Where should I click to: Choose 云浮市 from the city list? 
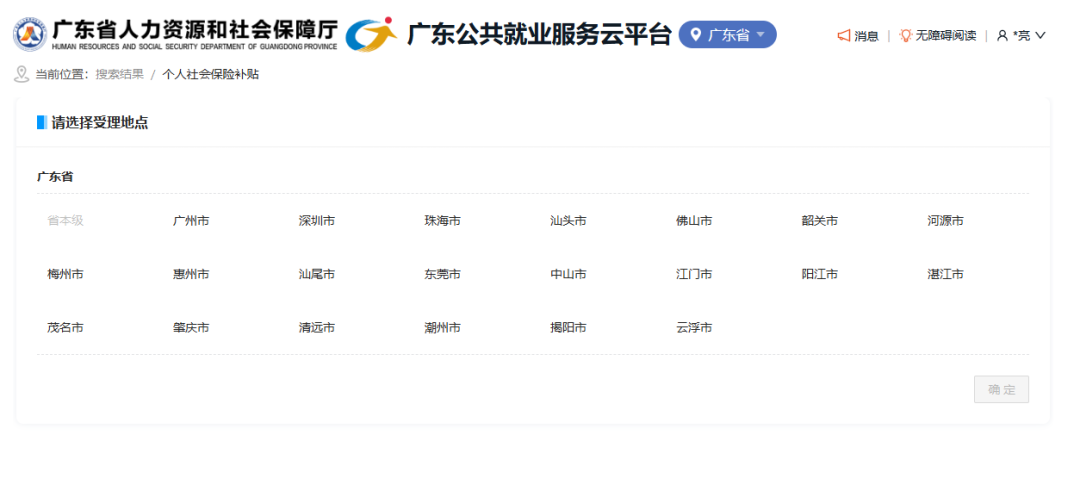[x=694, y=328]
